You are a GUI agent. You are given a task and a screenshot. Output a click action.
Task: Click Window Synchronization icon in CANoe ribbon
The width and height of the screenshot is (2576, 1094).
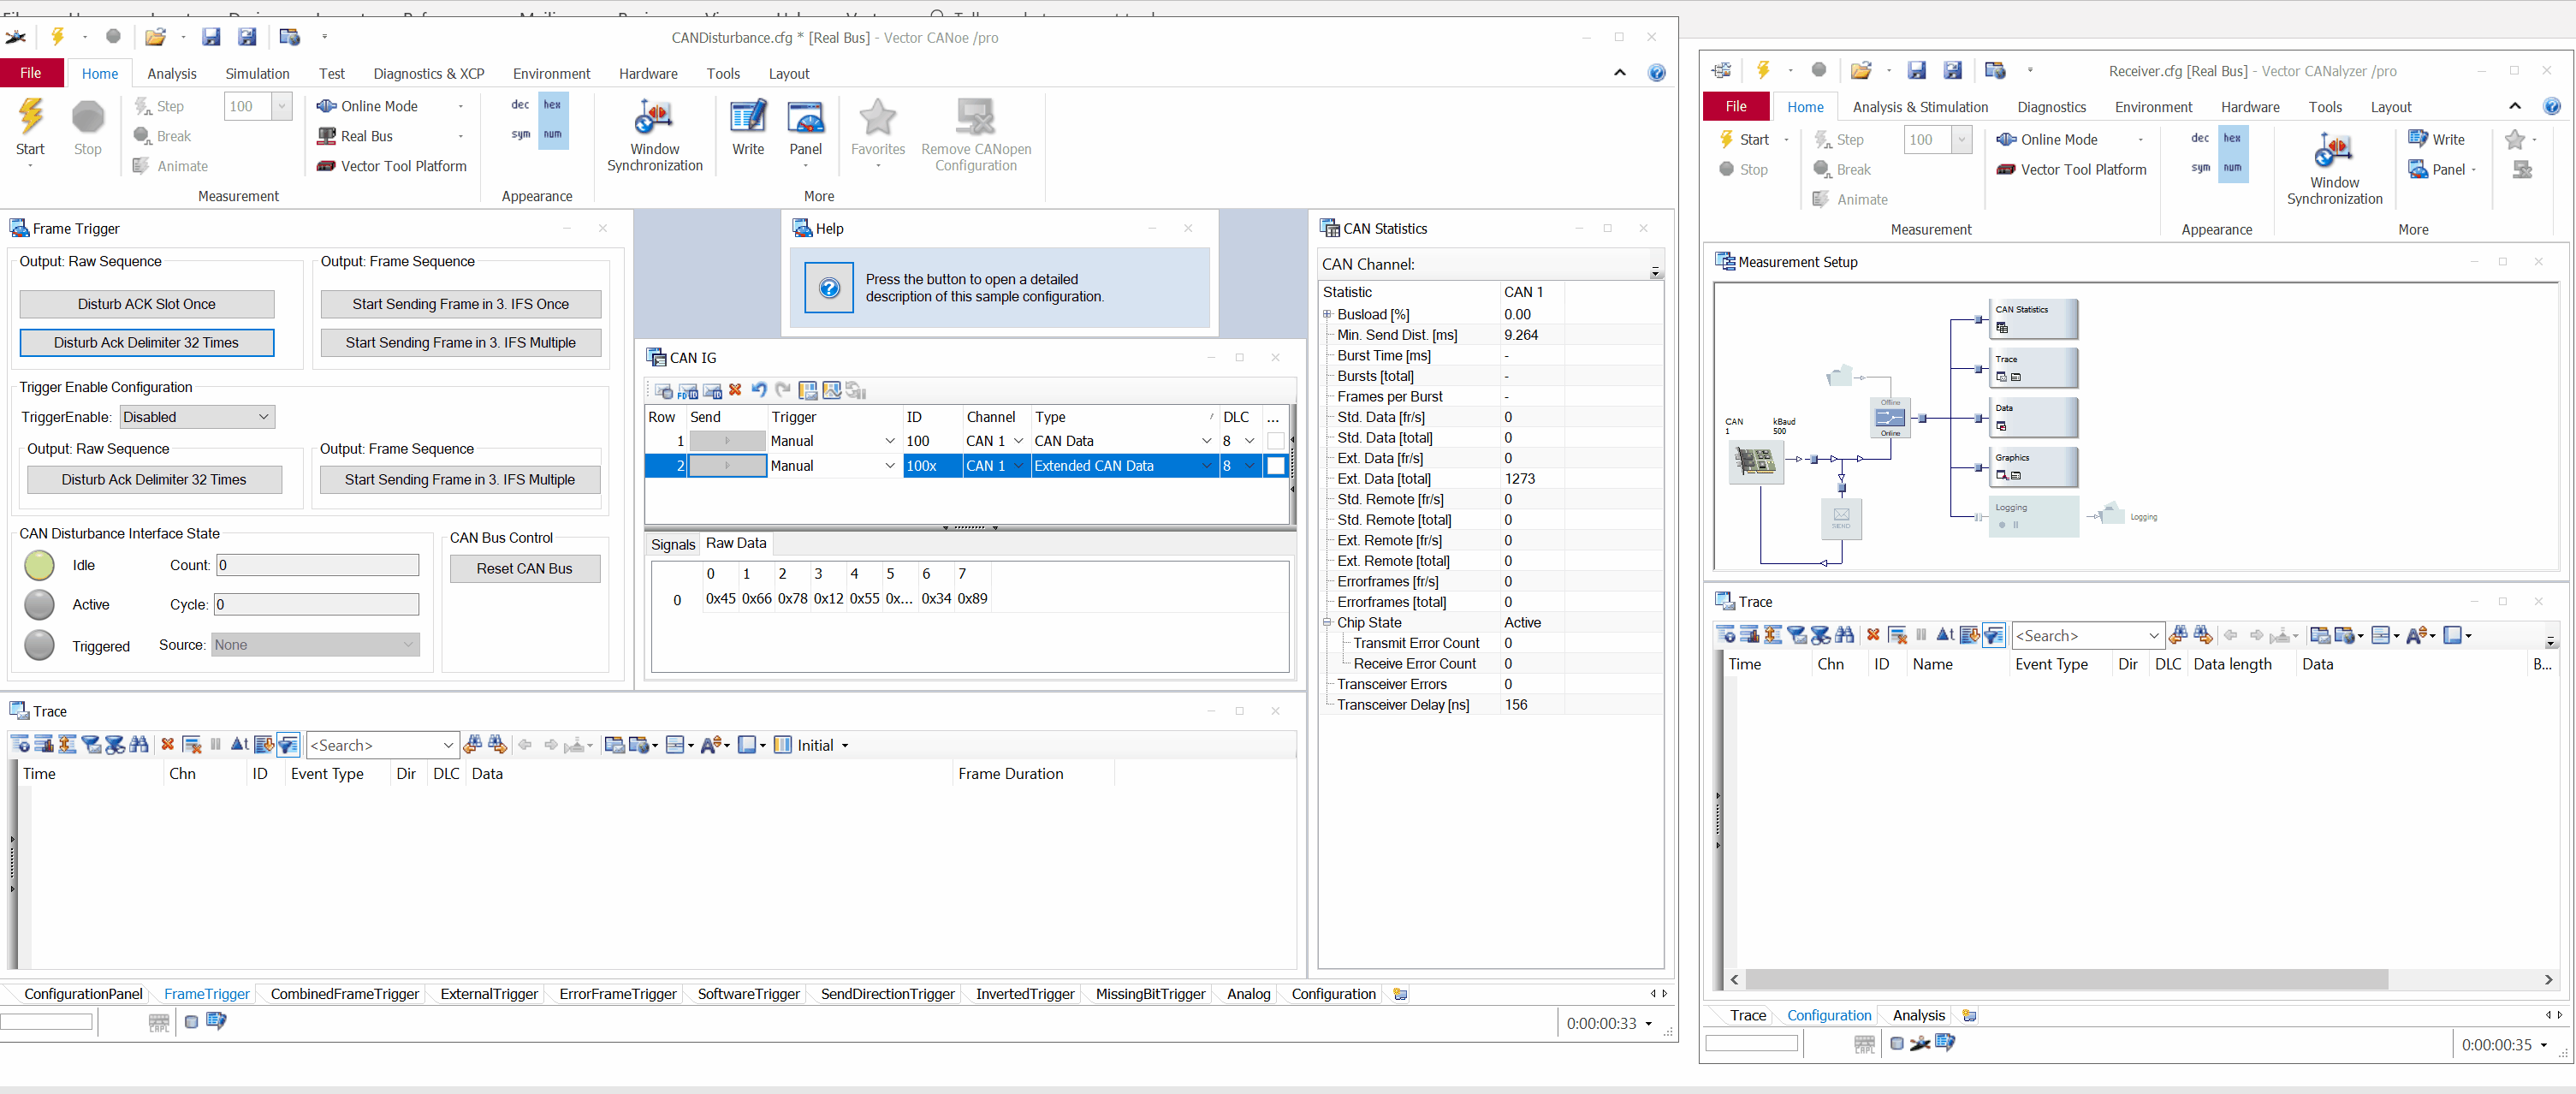[654, 119]
